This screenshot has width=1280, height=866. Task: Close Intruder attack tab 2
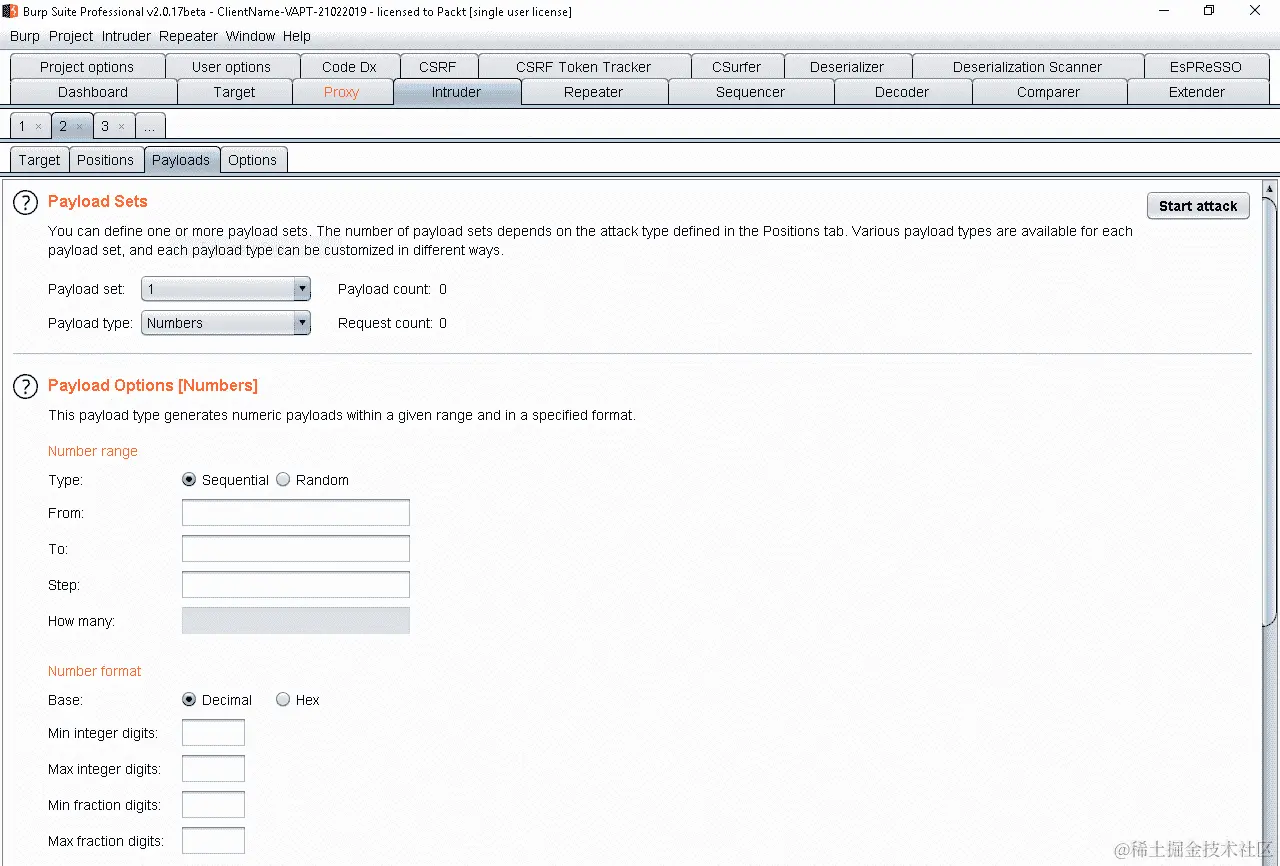79,127
